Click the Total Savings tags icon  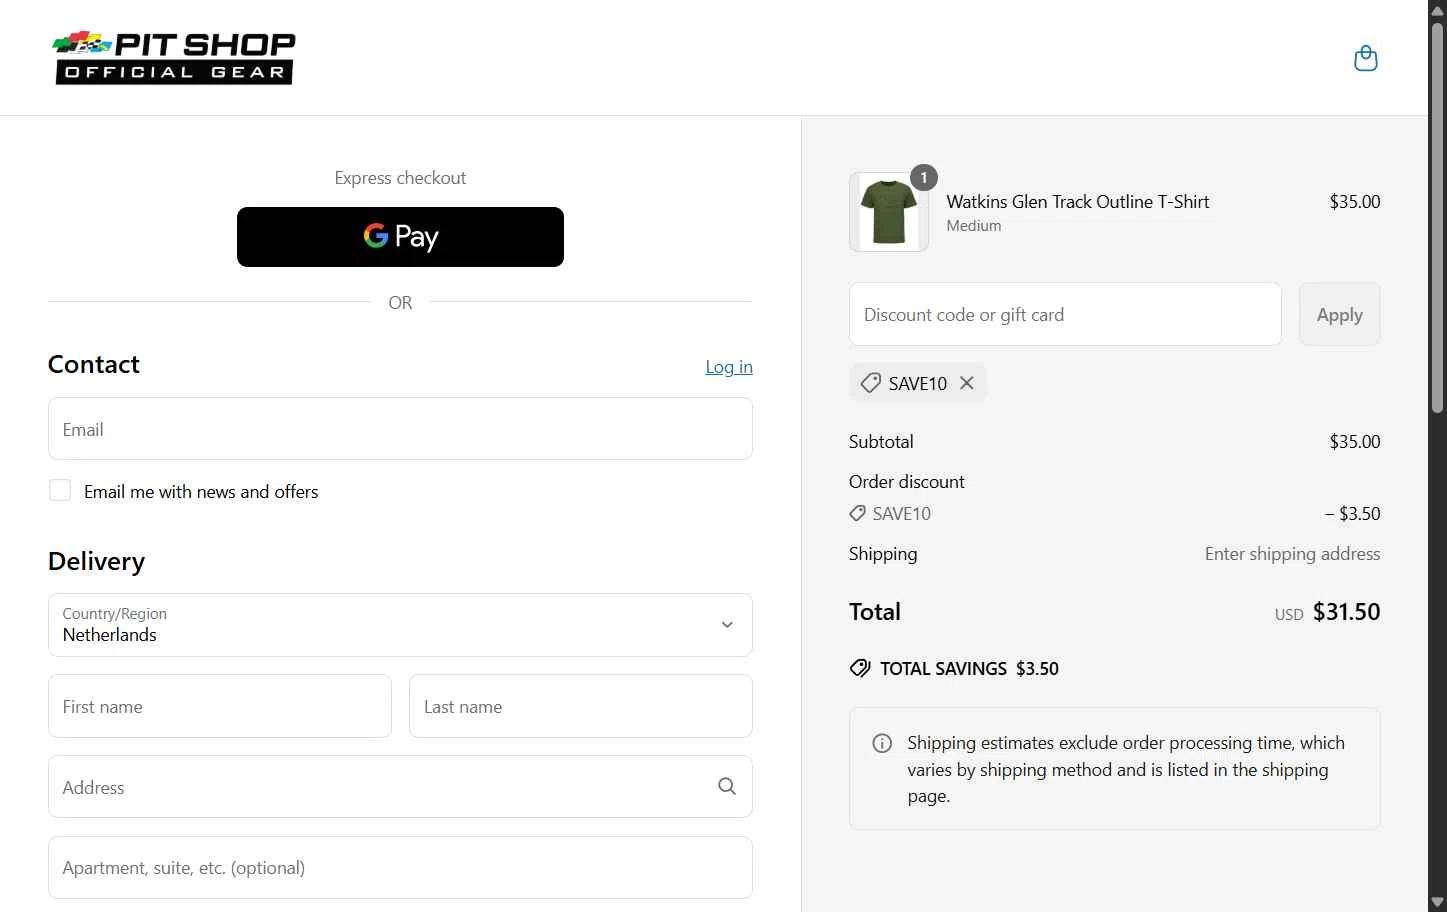point(860,668)
